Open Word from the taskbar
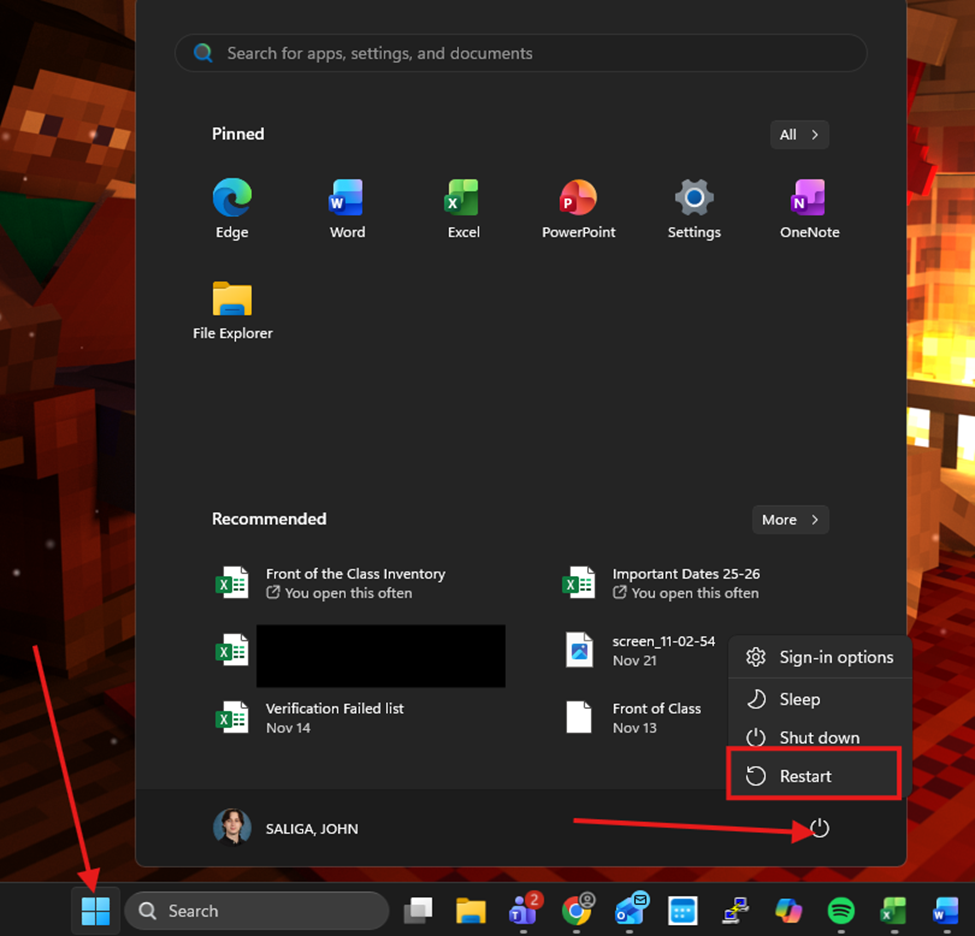Screen dimensions: 975x936 [946, 911]
